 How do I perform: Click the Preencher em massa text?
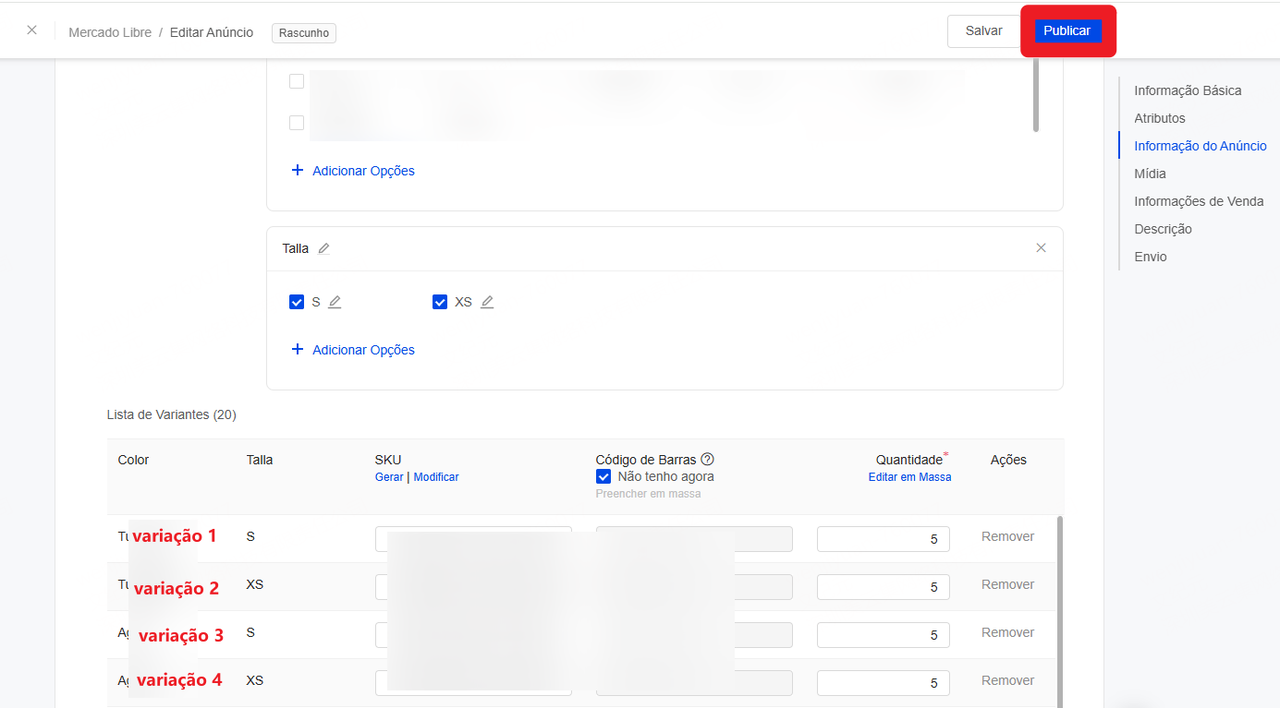tap(648, 494)
